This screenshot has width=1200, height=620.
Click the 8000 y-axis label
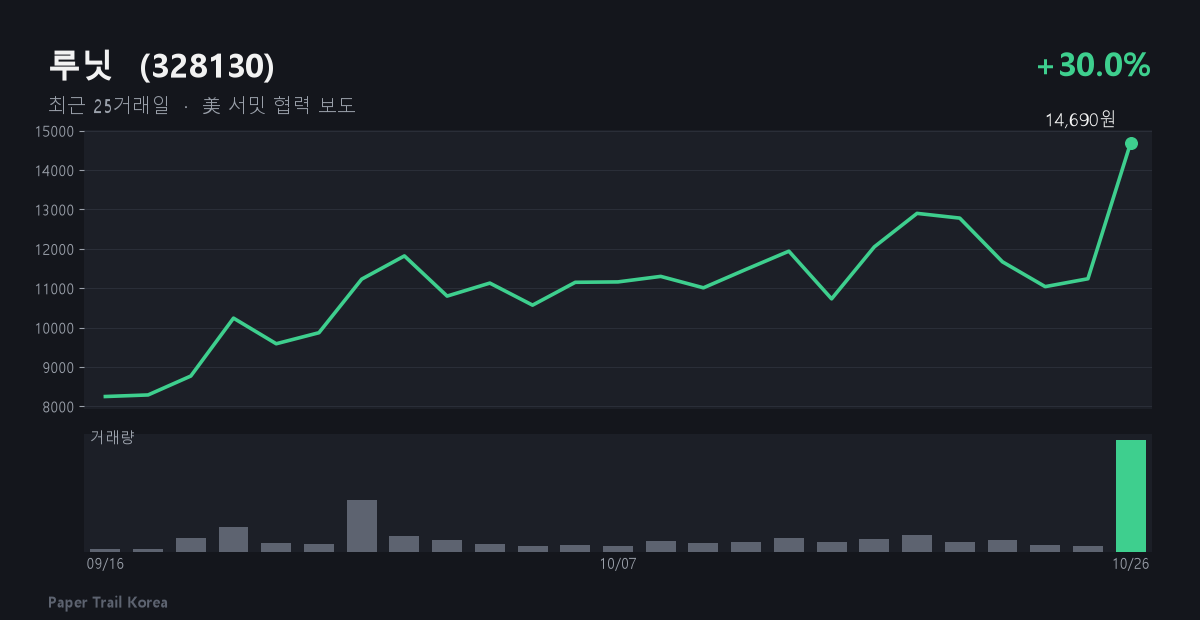click(59, 407)
